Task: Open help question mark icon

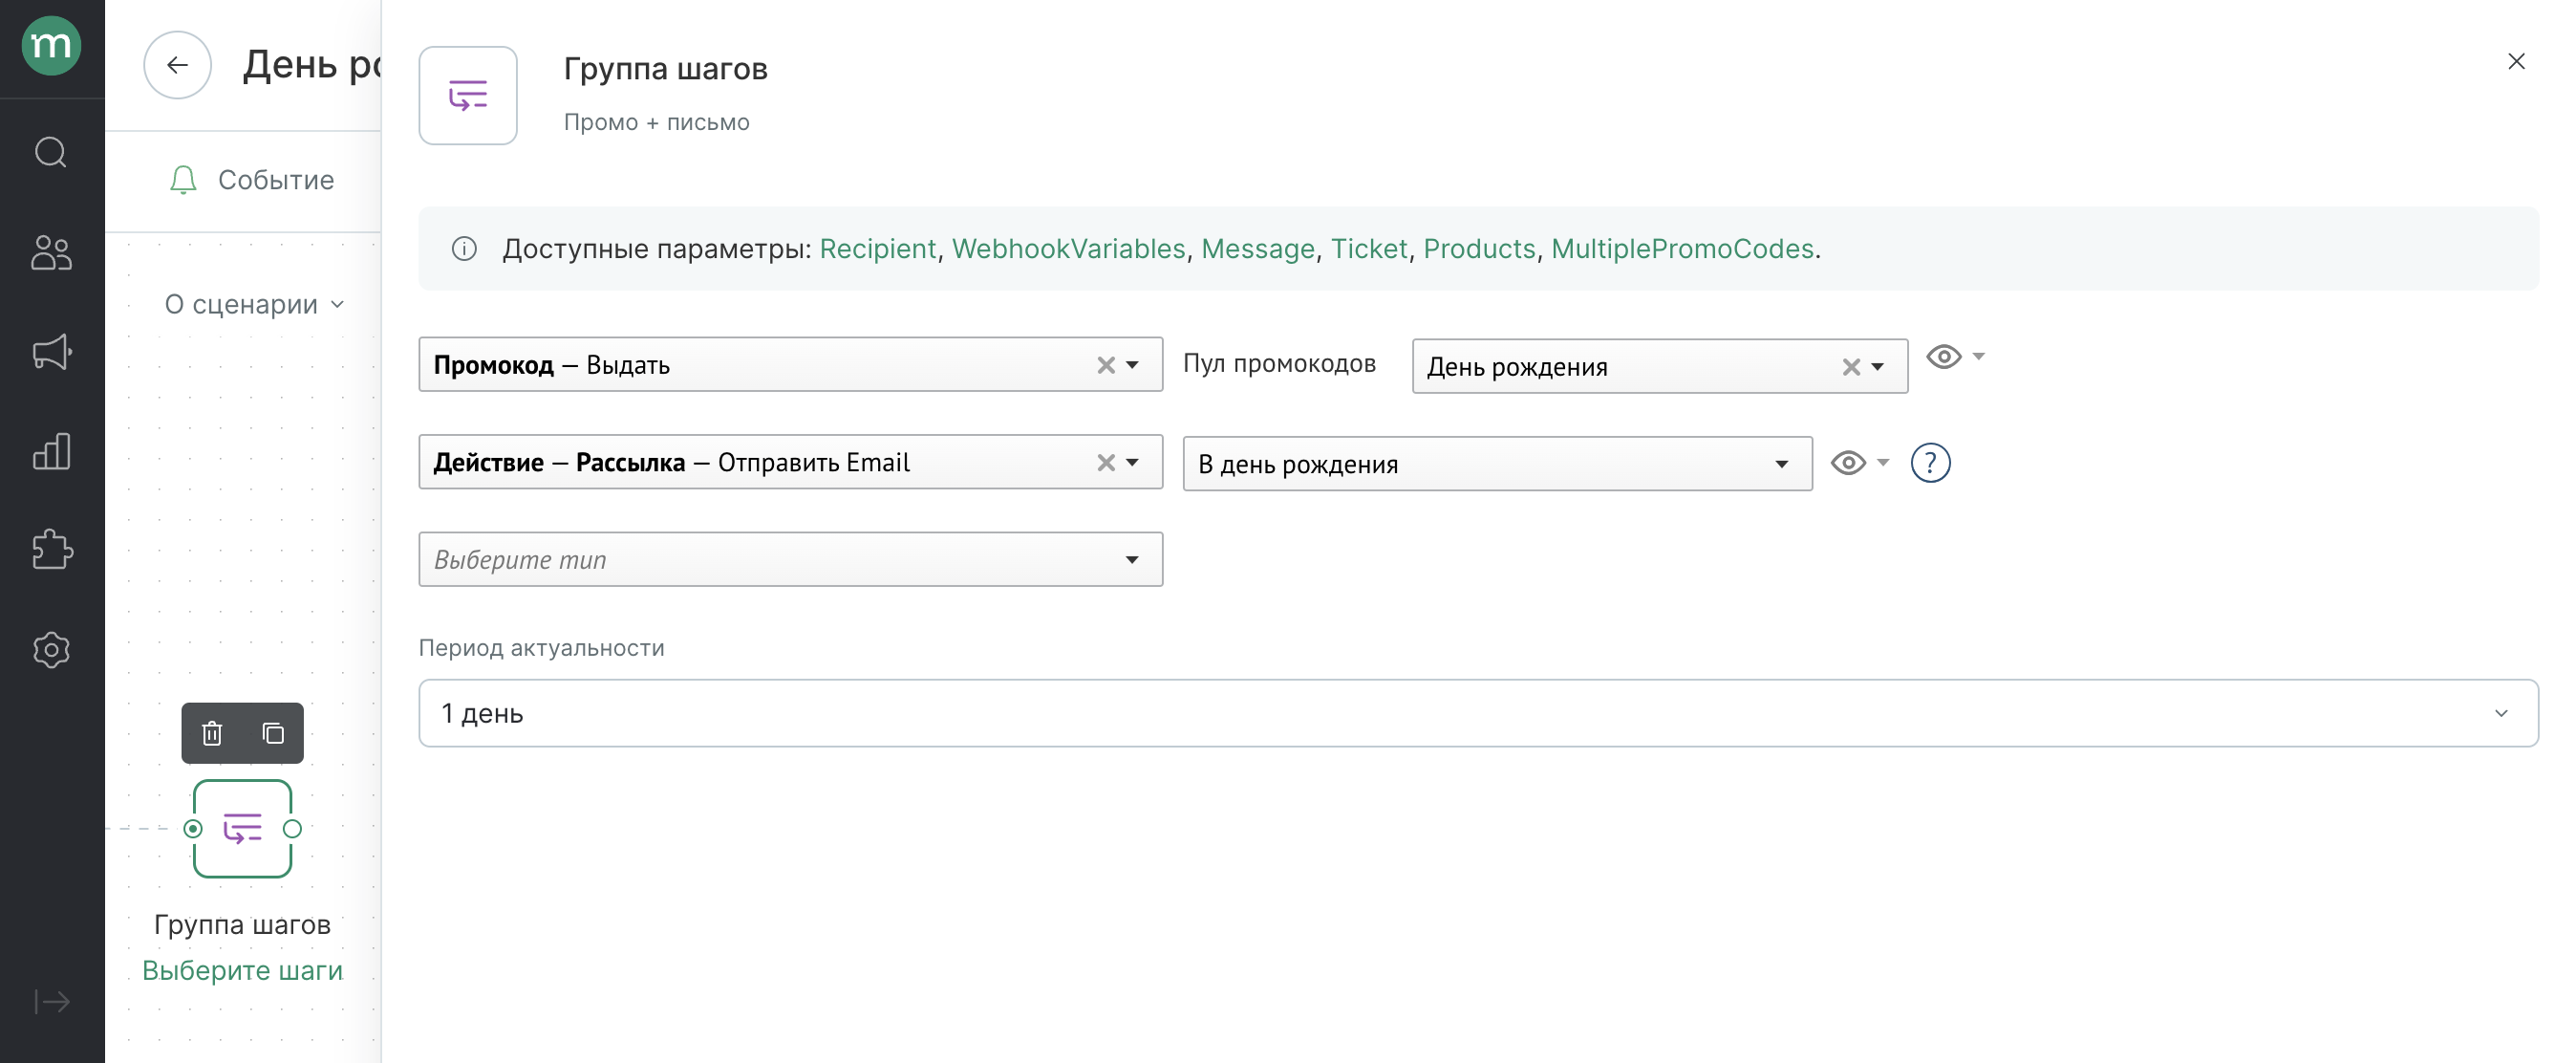Action: click(x=1930, y=463)
